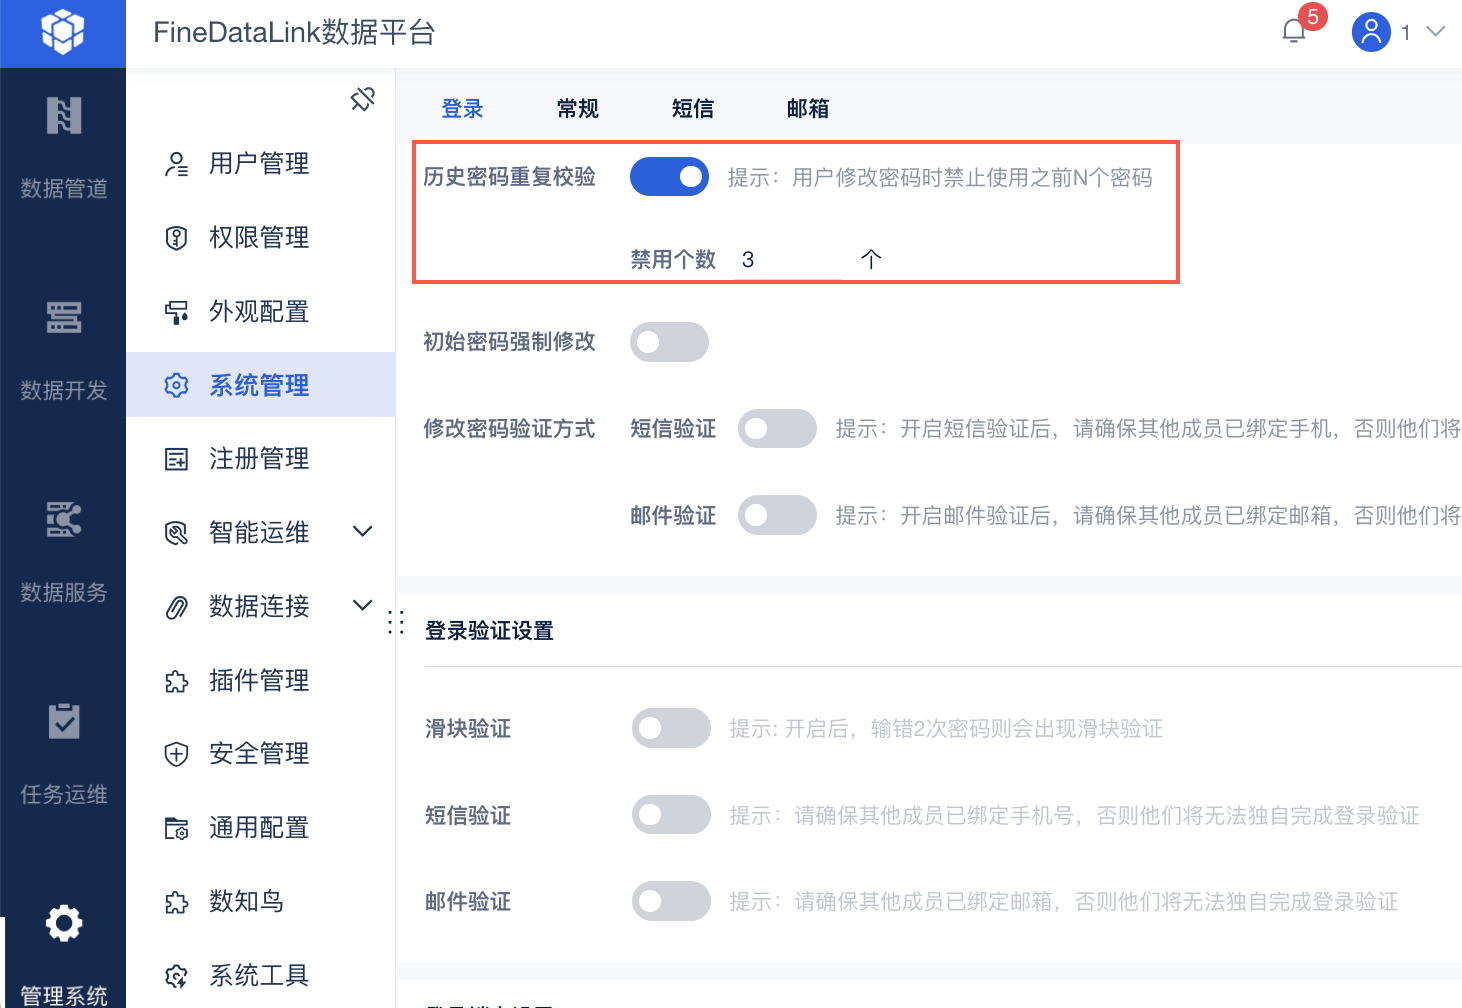Open the 数据管道 data pipeline module
Image resolution: width=1462 pixels, height=1008 pixels.
pos(63,145)
